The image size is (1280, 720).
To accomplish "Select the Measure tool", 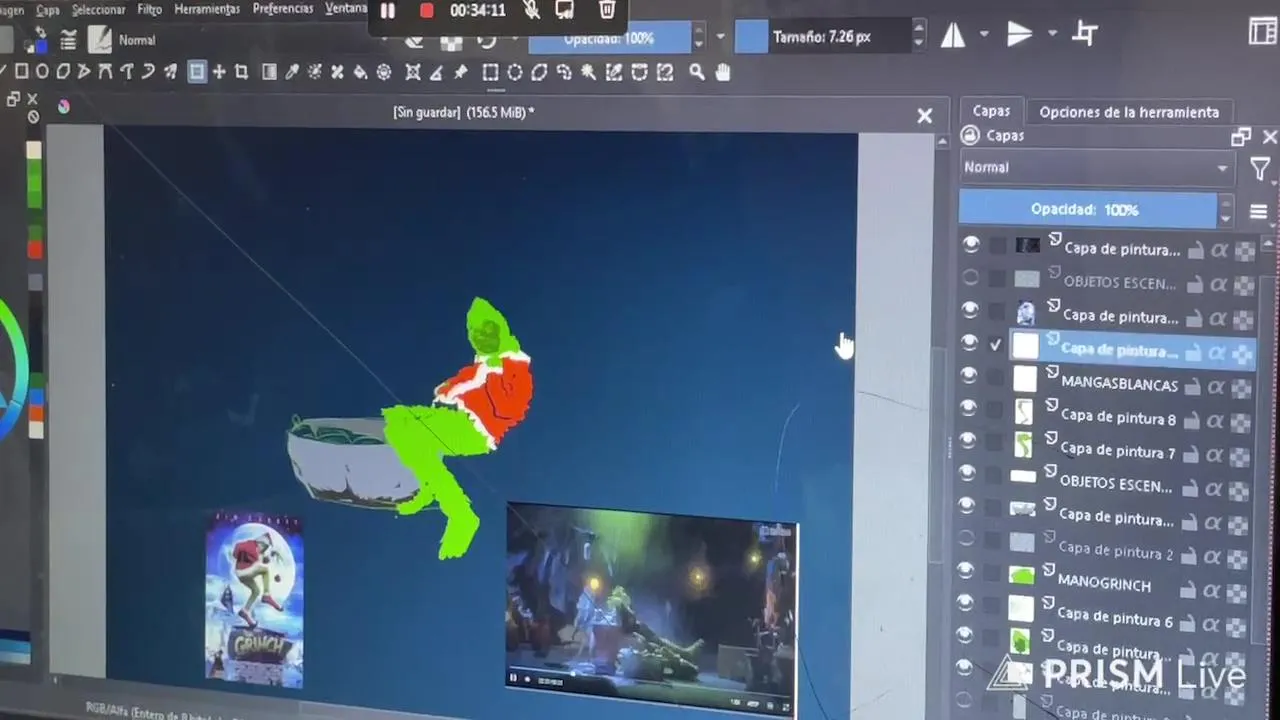I will (x=437, y=72).
